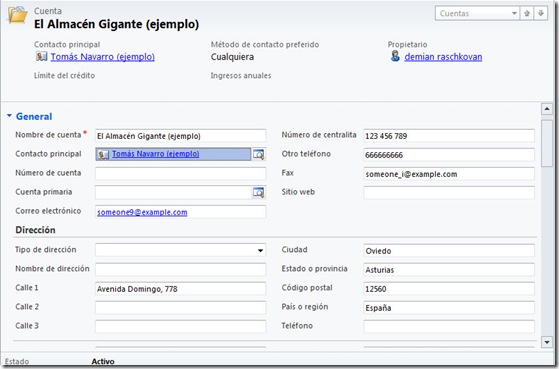This screenshot has height=369, width=559.
Task: Open the header Tomás Navarro (ejemplo) link
Action: pyautogui.click(x=103, y=57)
